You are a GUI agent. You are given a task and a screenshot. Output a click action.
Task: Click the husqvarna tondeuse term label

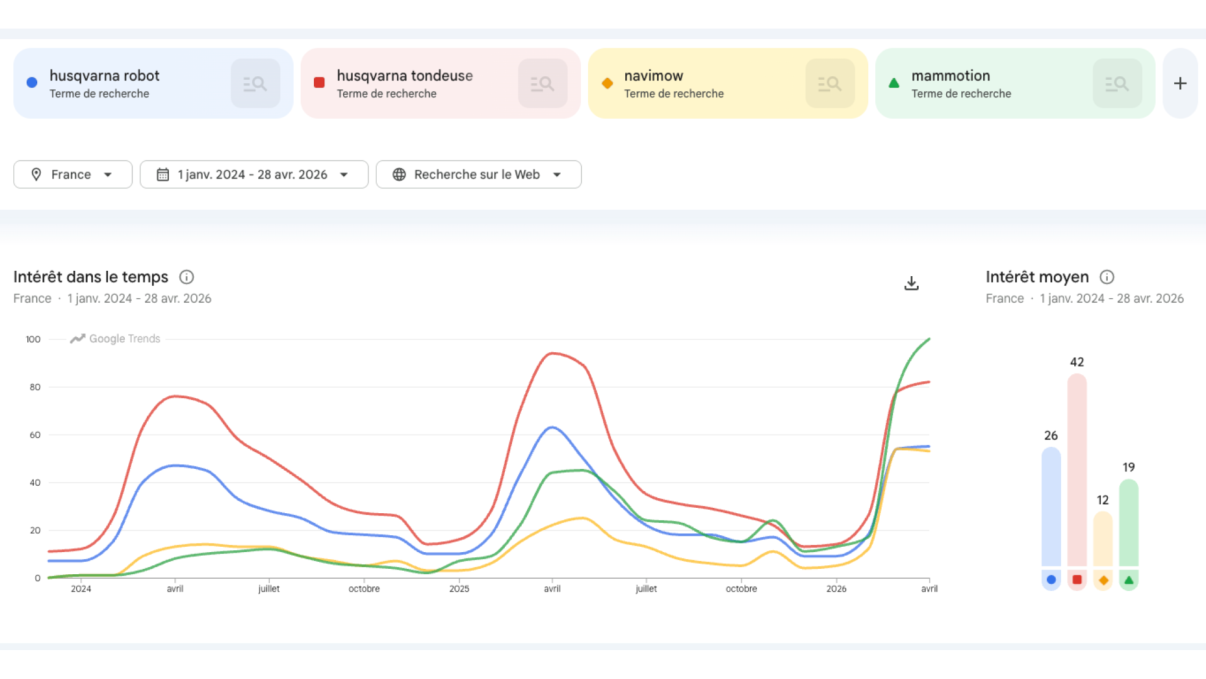404,75
